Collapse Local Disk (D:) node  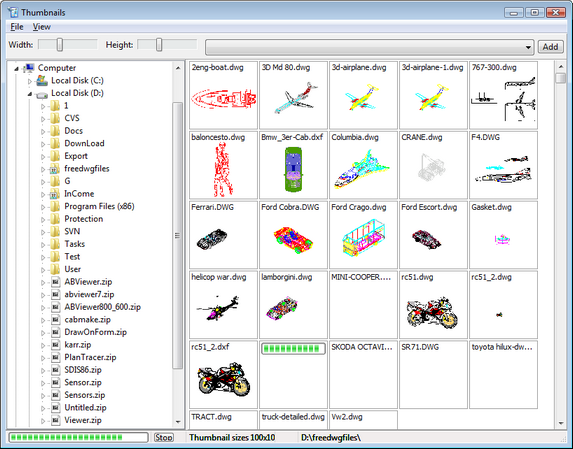(30, 94)
